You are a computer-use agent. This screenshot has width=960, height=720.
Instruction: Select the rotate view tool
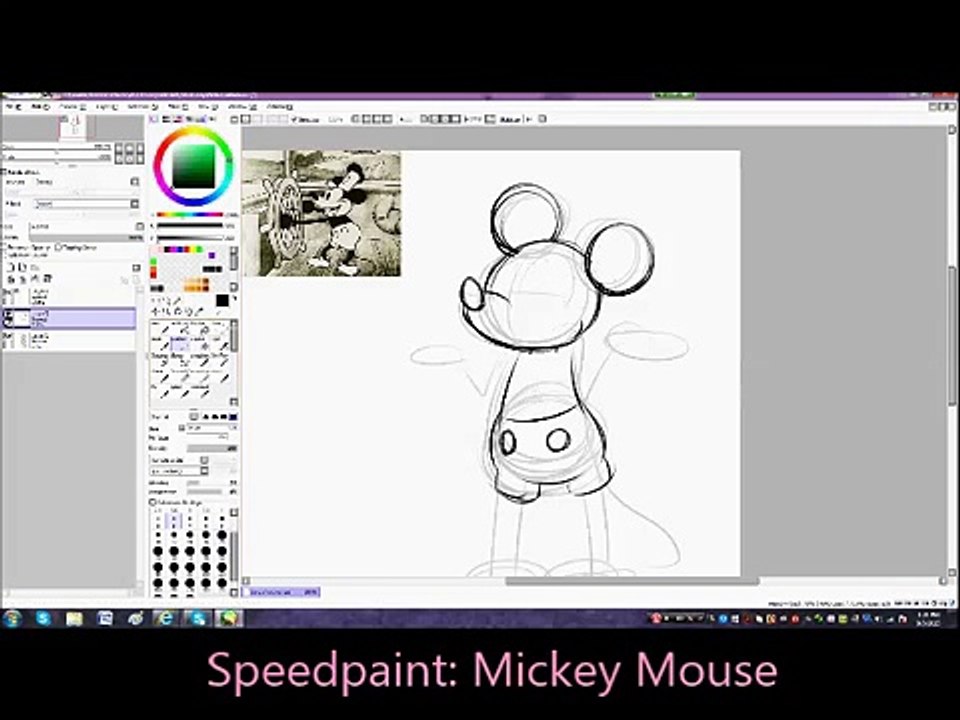(x=177, y=311)
